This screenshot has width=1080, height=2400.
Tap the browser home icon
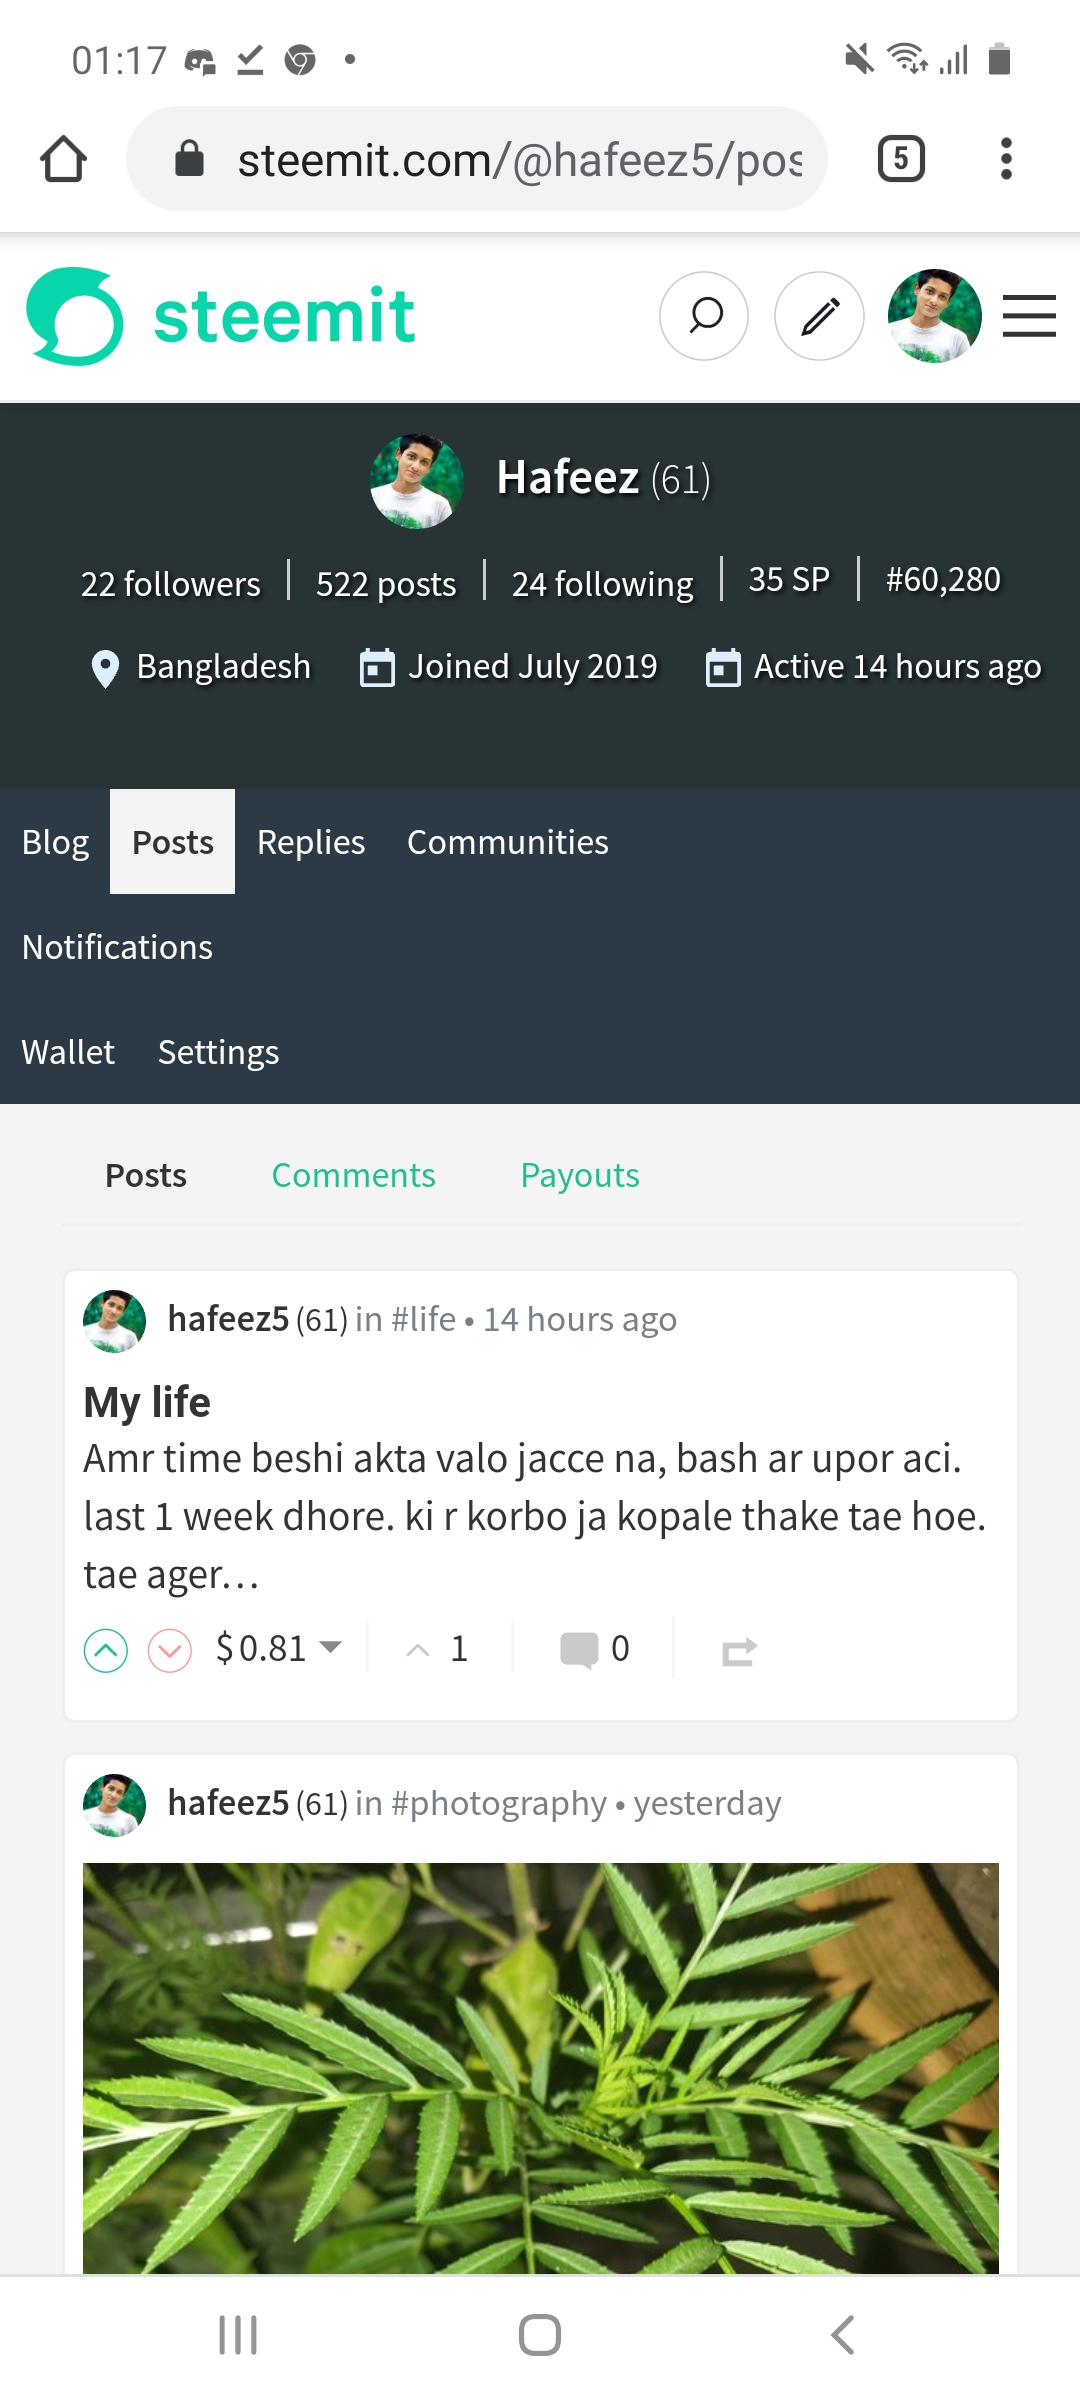tap(63, 159)
